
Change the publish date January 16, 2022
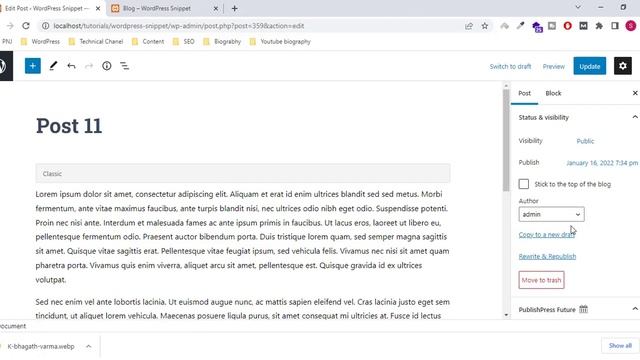[602, 163]
